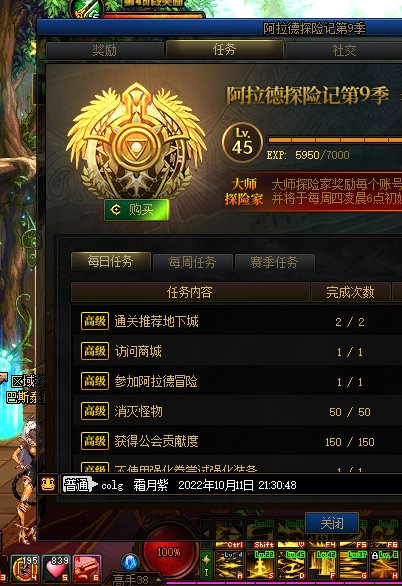Show the 赛季任务 task list
This screenshot has height=586, width=402.
[x=274, y=262]
